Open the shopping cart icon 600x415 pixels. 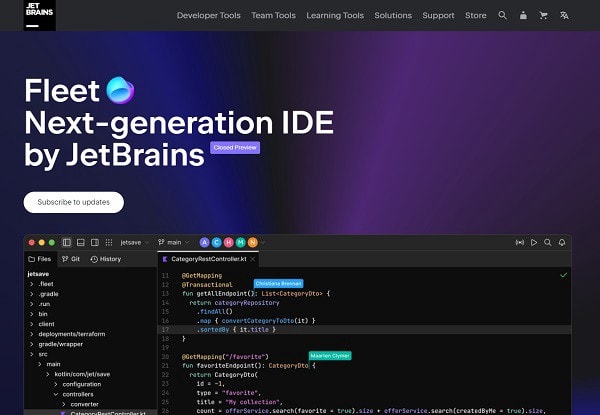click(x=543, y=15)
